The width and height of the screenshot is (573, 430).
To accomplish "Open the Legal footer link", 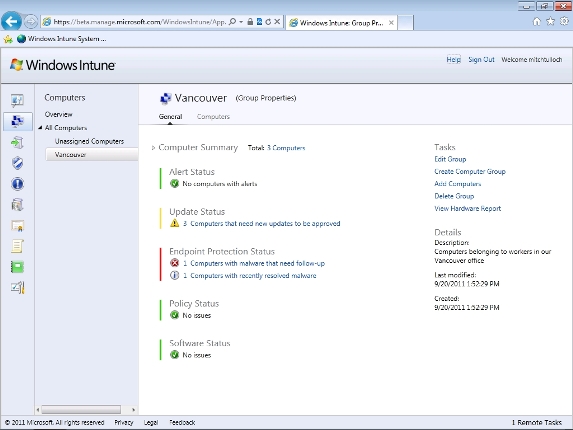I will [x=151, y=422].
